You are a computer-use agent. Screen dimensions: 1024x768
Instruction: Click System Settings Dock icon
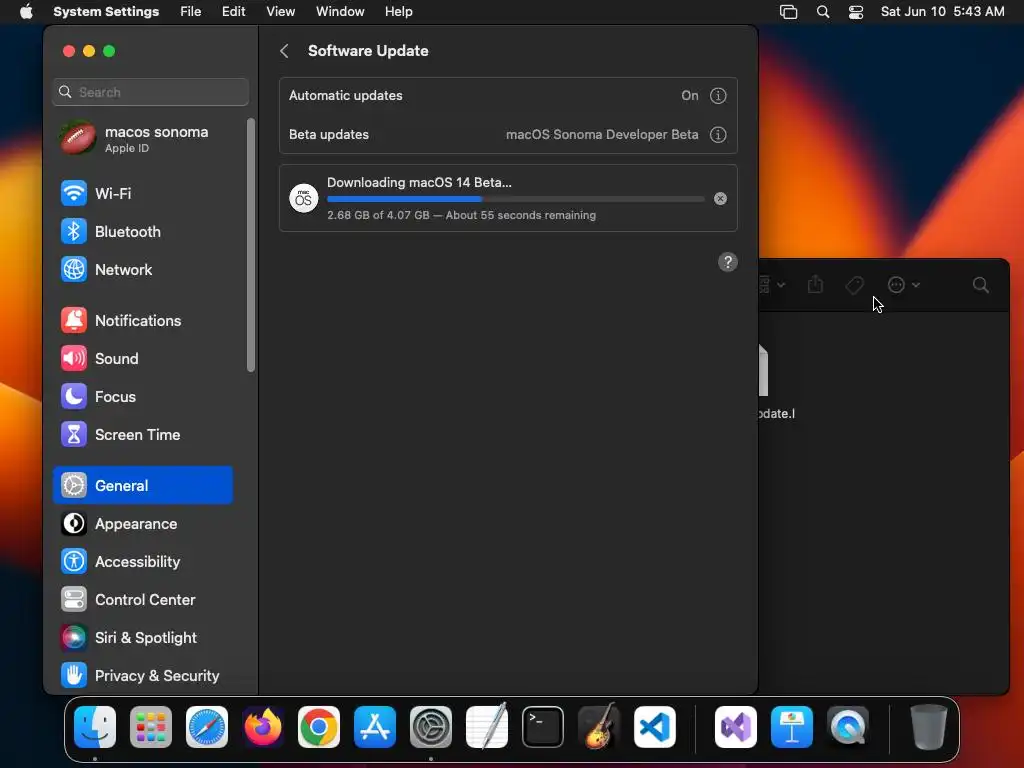431,727
